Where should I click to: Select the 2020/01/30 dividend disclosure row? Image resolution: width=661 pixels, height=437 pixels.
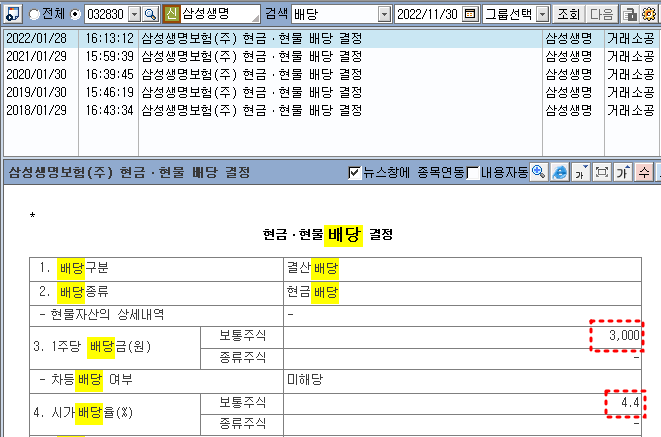pos(329,75)
